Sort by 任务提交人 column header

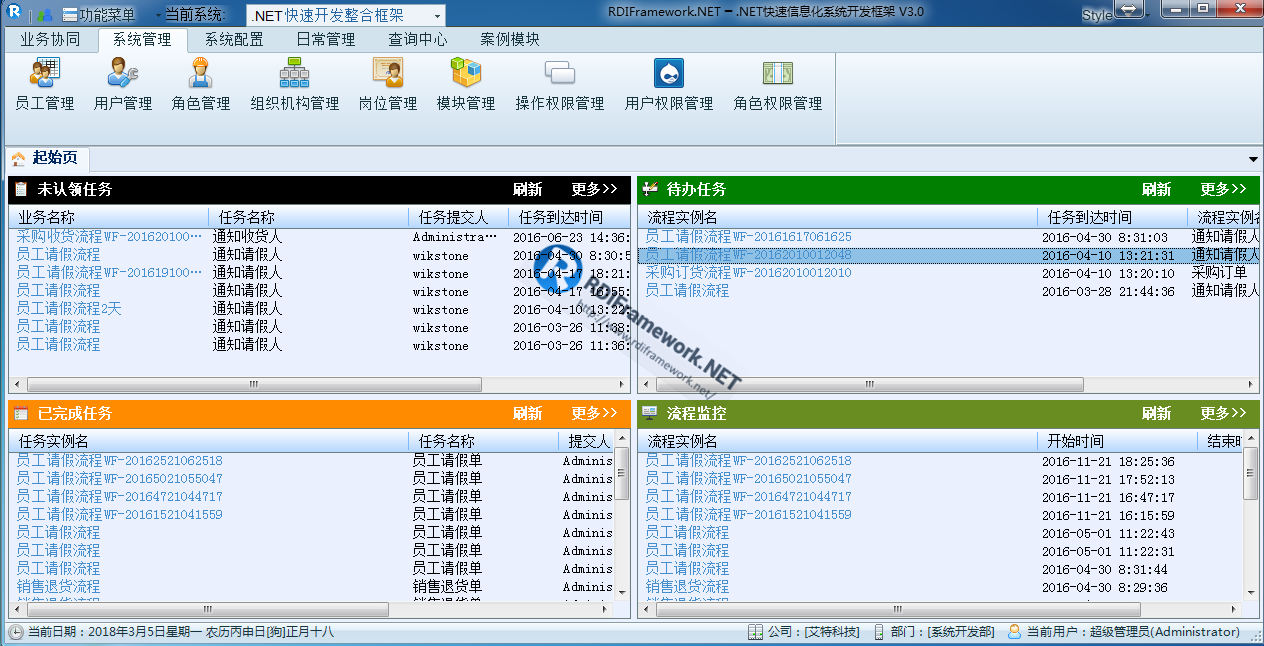(x=458, y=217)
